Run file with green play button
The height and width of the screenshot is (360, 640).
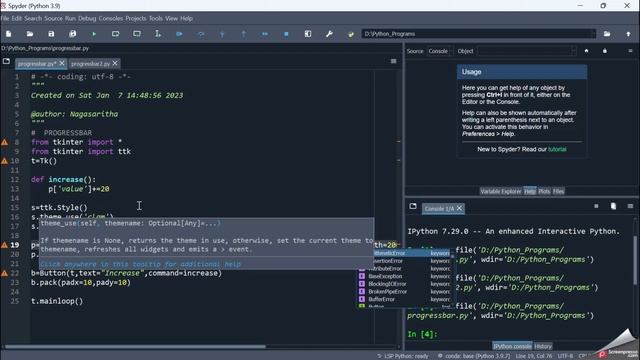click(x=94, y=34)
